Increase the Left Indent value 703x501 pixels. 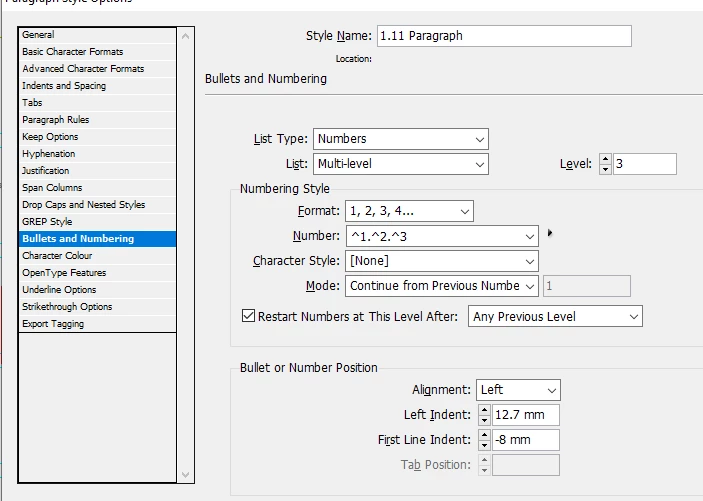click(x=484, y=410)
